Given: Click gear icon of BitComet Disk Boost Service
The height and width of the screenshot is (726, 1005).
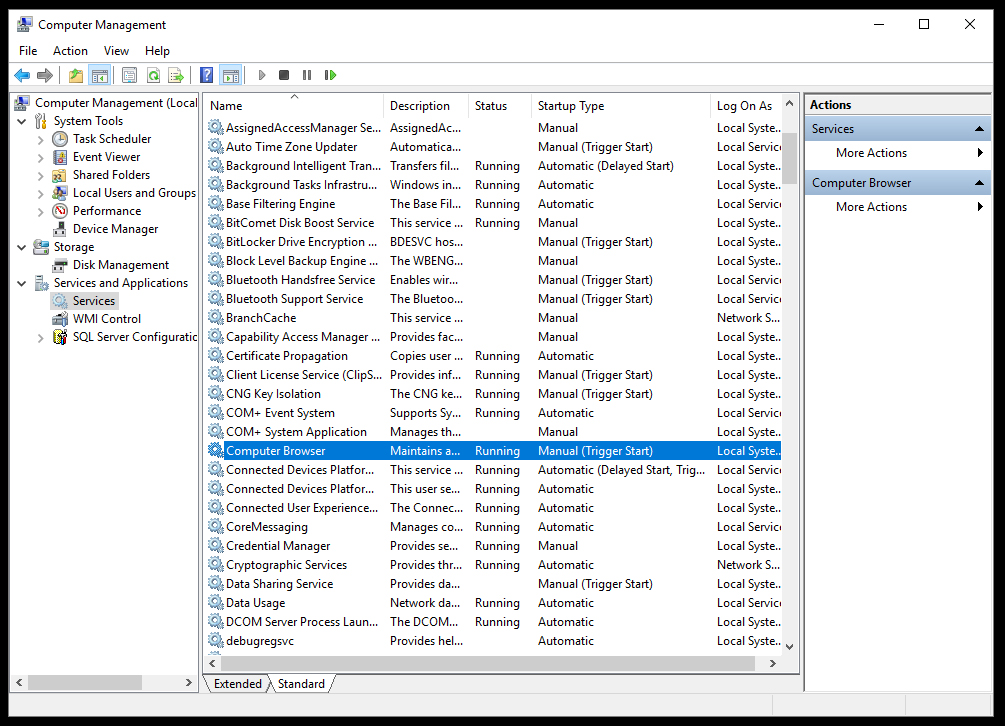Looking at the screenshot, I should (x=215, y=222).
